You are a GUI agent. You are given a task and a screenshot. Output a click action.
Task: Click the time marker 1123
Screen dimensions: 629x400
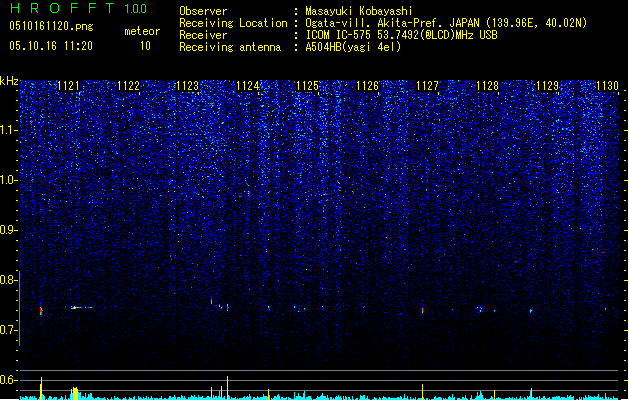pos(188,86)
